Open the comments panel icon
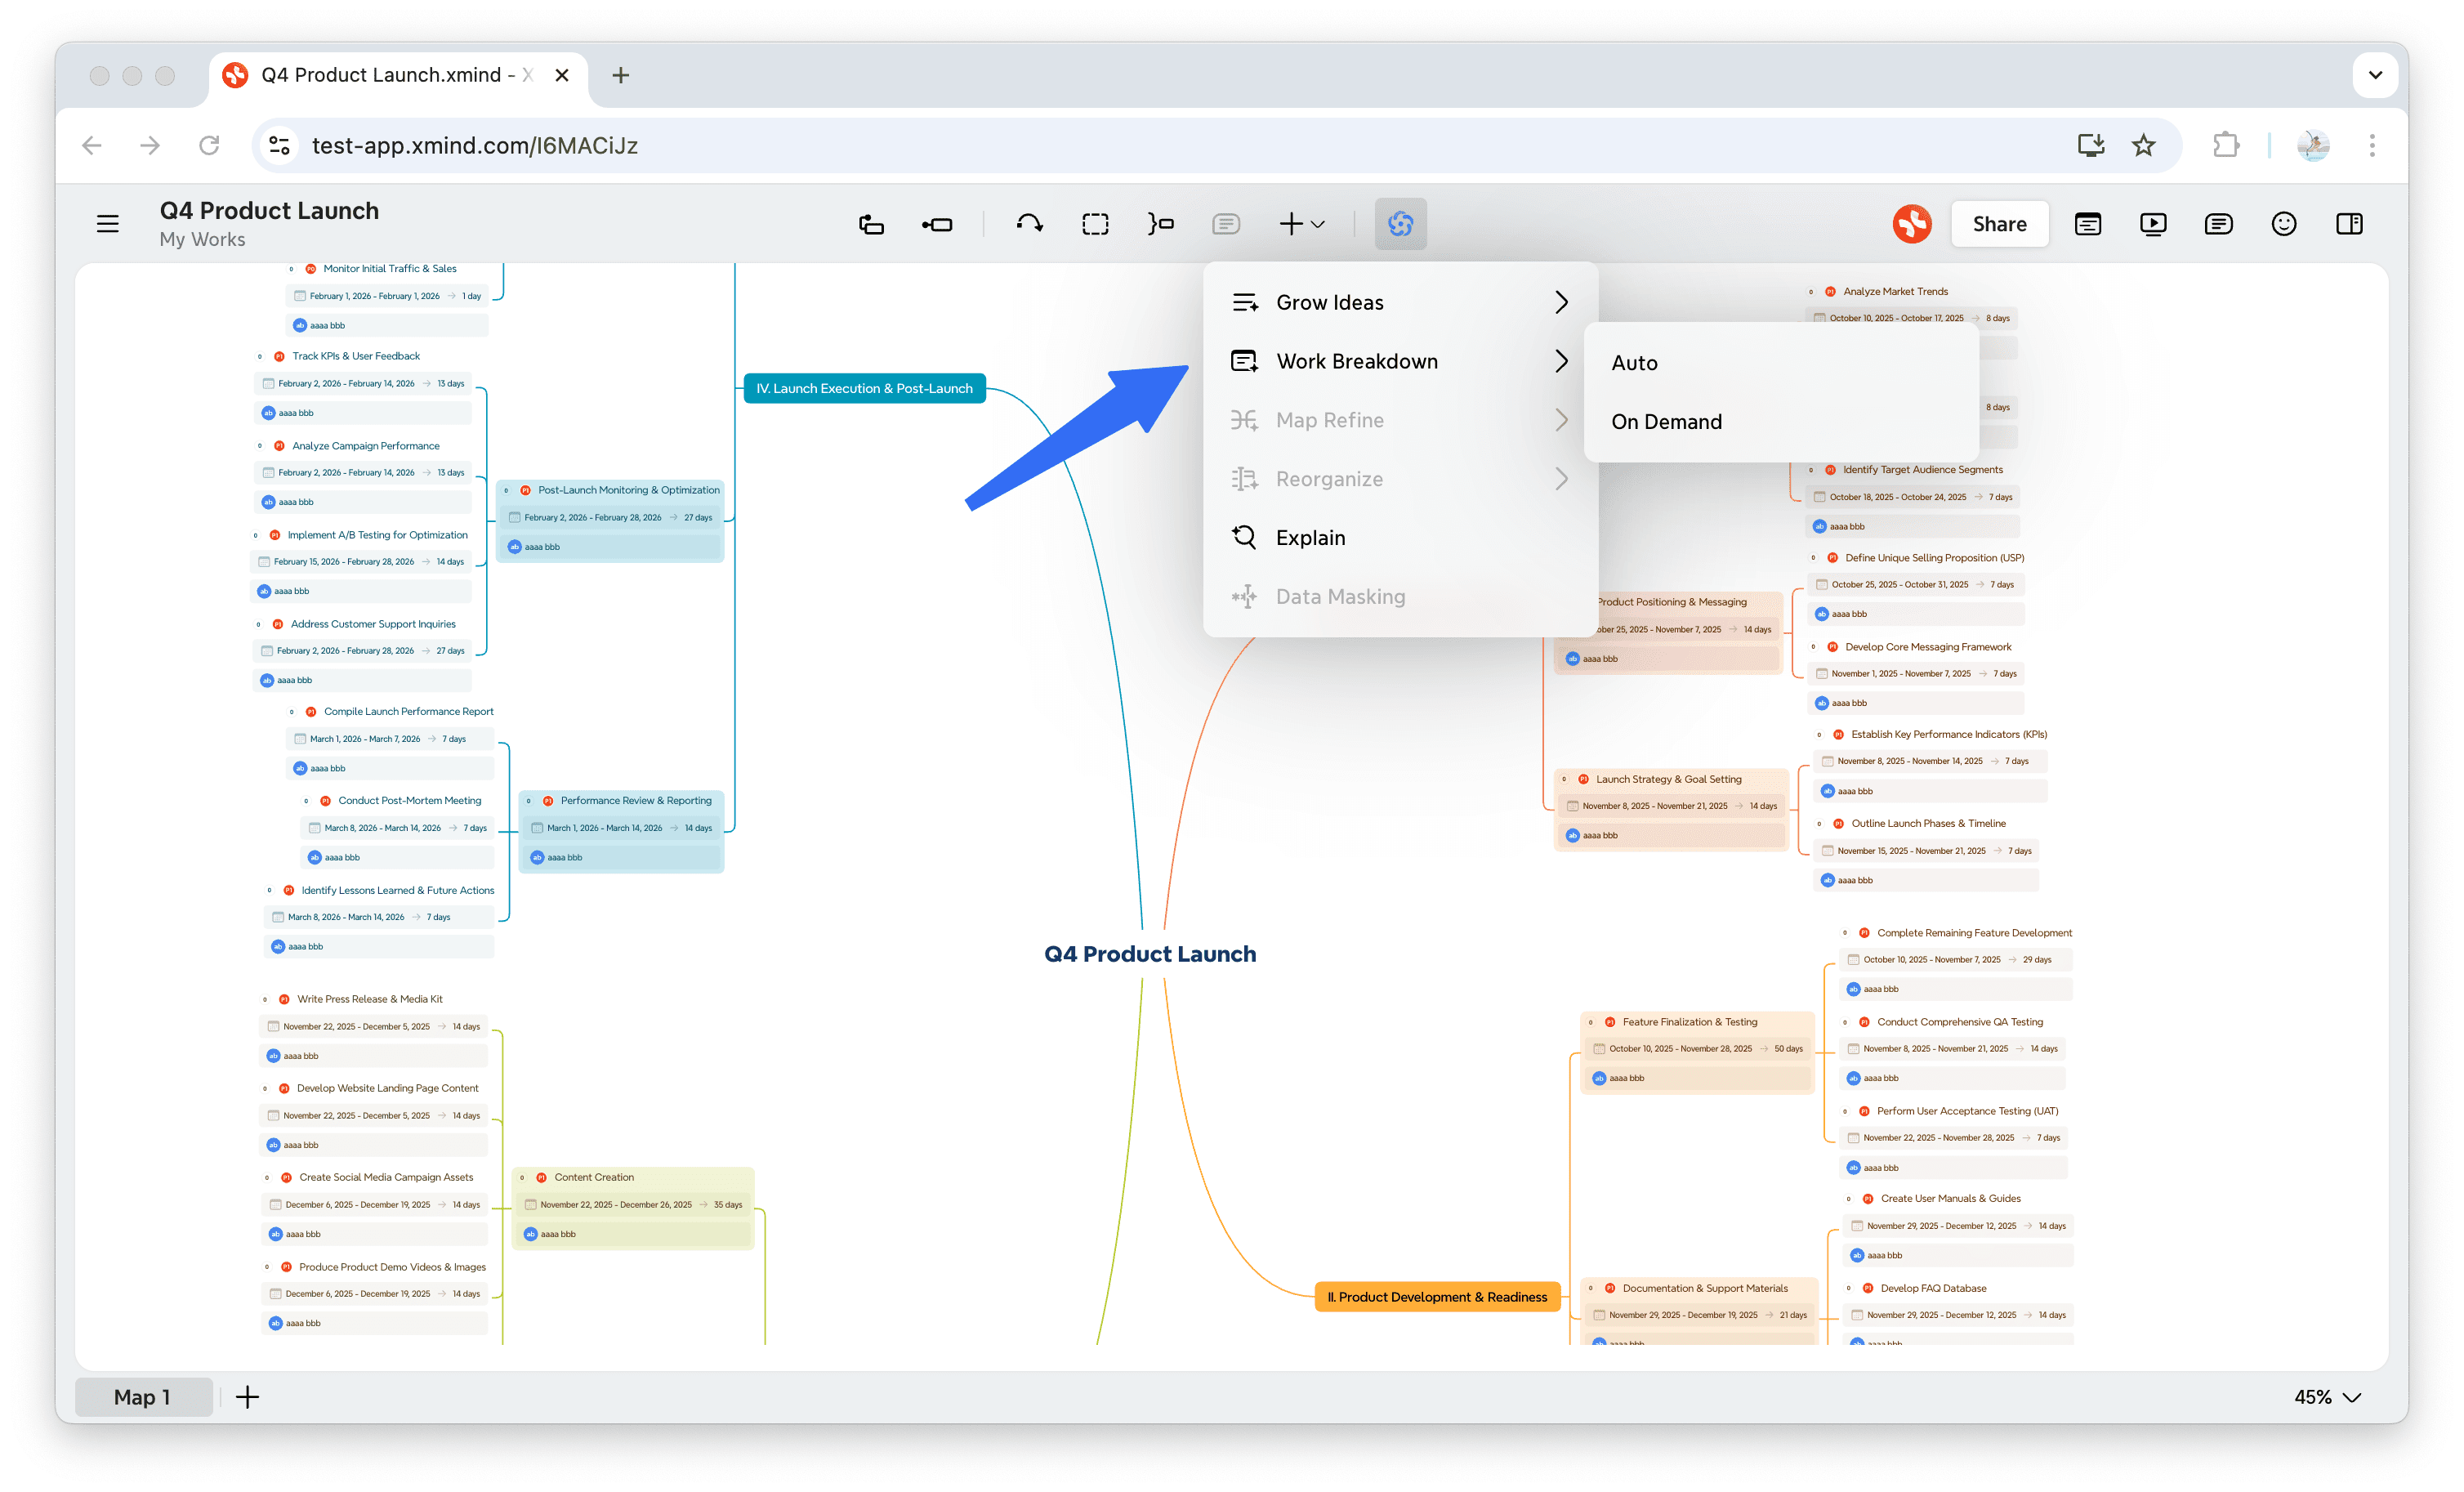2464x1492 pixels. (2218, 223)
